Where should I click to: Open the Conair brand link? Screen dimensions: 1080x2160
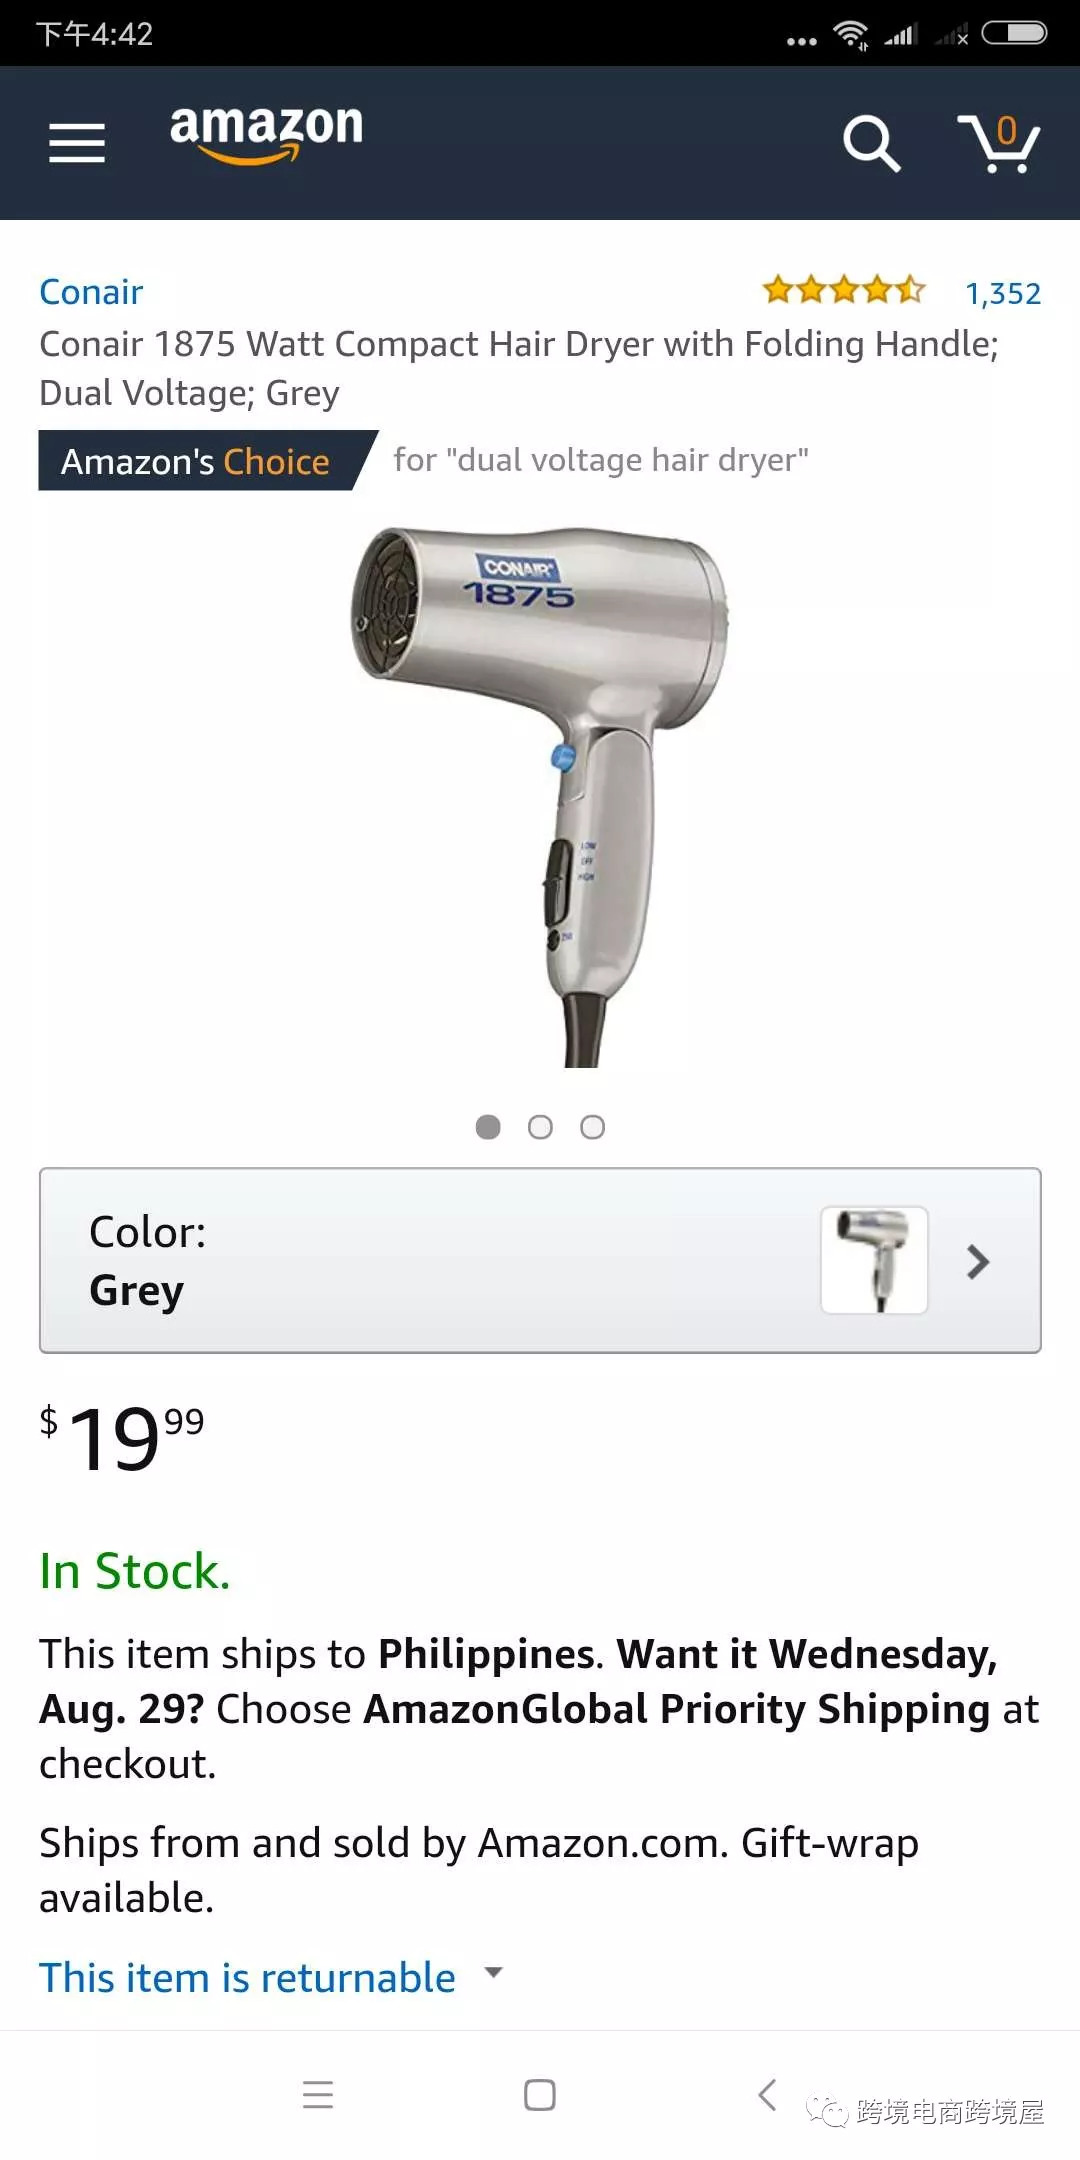click(91, 292)
